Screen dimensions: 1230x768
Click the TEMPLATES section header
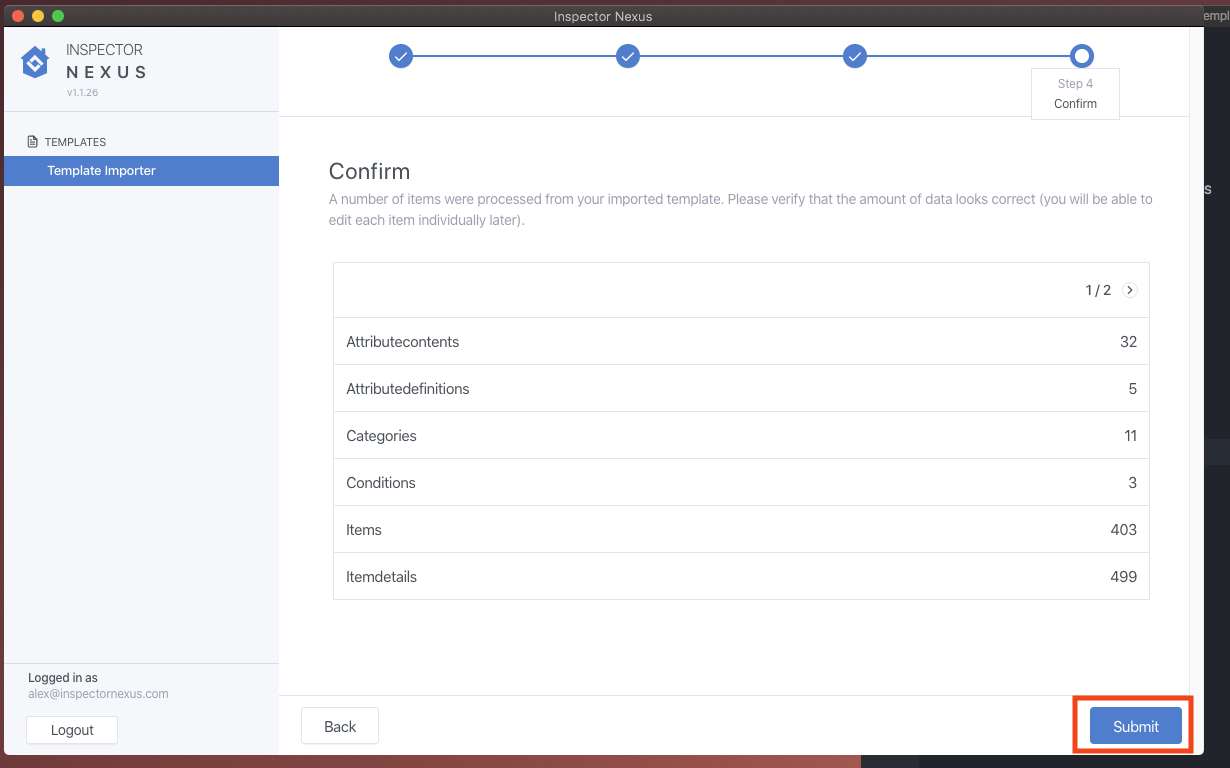(75, 142)
